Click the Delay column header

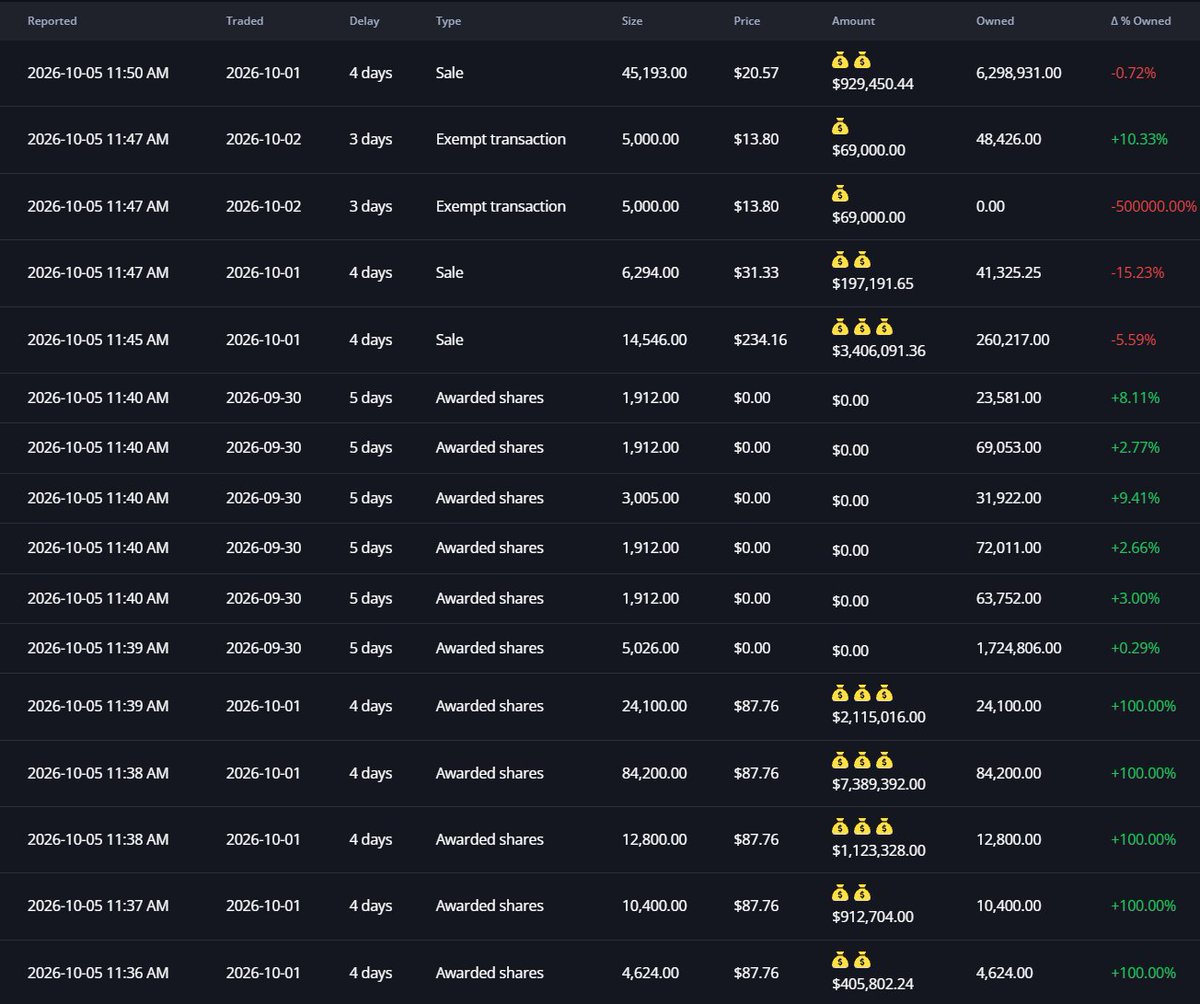[x=364, y=21]
